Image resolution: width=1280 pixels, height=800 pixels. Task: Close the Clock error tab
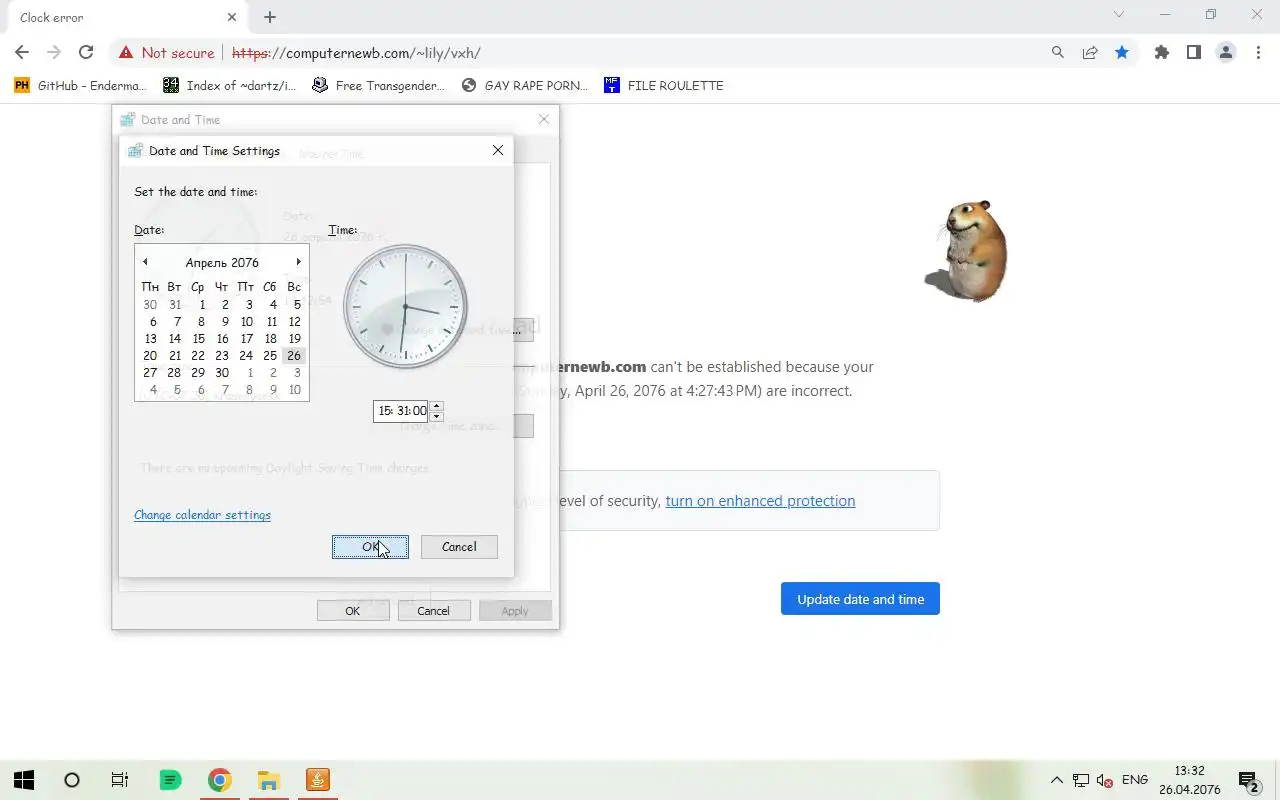click(x=232, y=17)
